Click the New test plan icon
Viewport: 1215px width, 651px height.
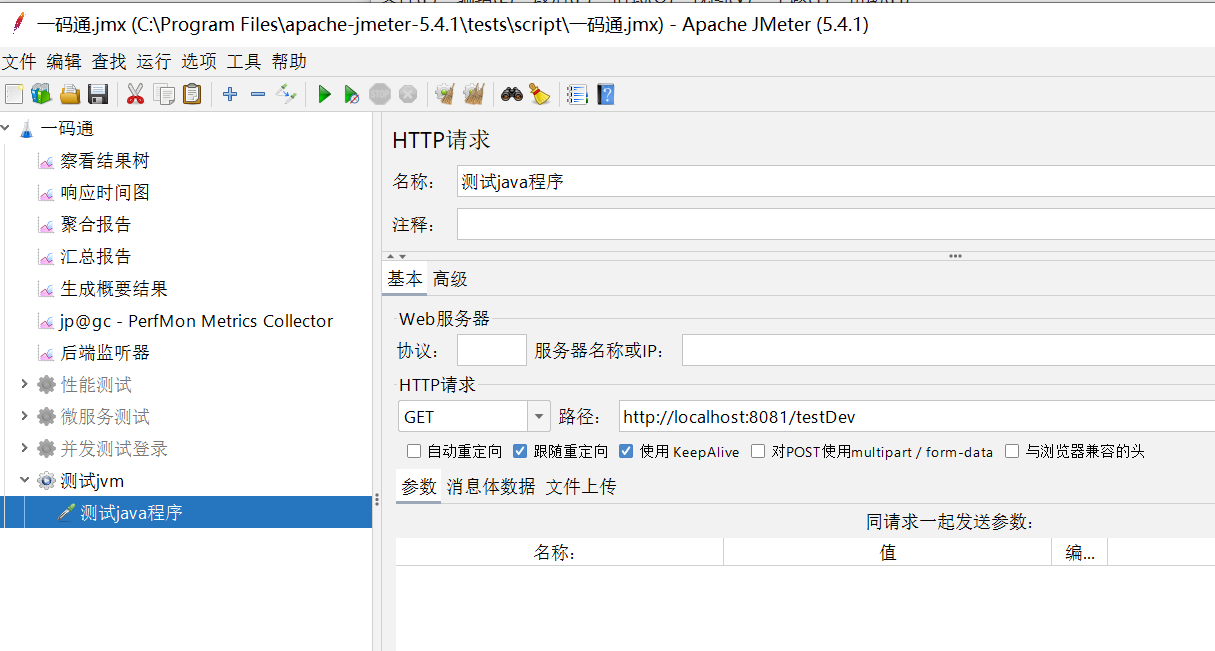[x=14, y=94]
